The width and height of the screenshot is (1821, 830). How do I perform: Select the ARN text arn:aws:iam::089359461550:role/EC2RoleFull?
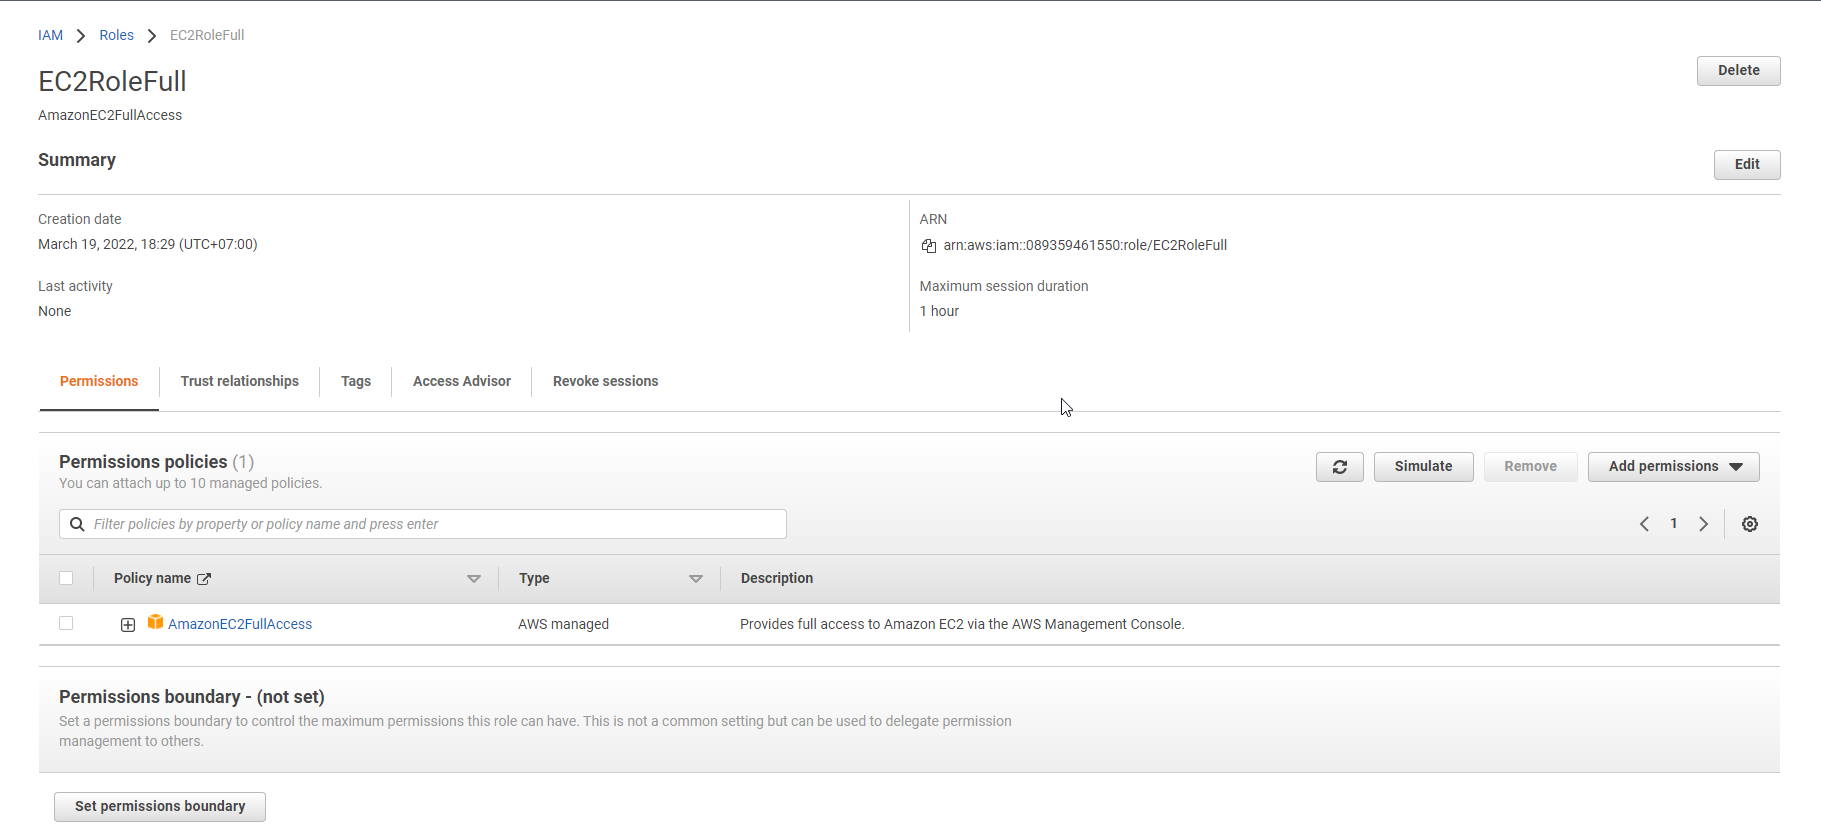(1085, 245)
